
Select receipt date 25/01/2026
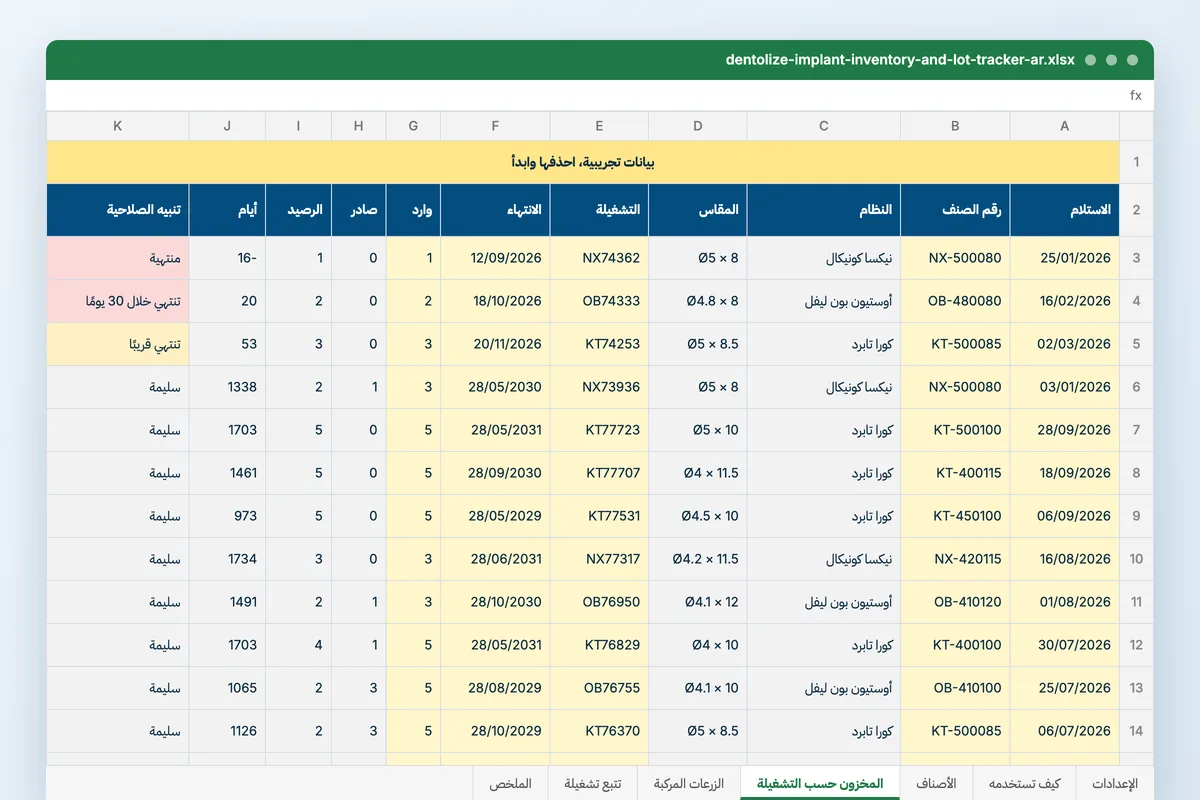tap(1064, 258)
